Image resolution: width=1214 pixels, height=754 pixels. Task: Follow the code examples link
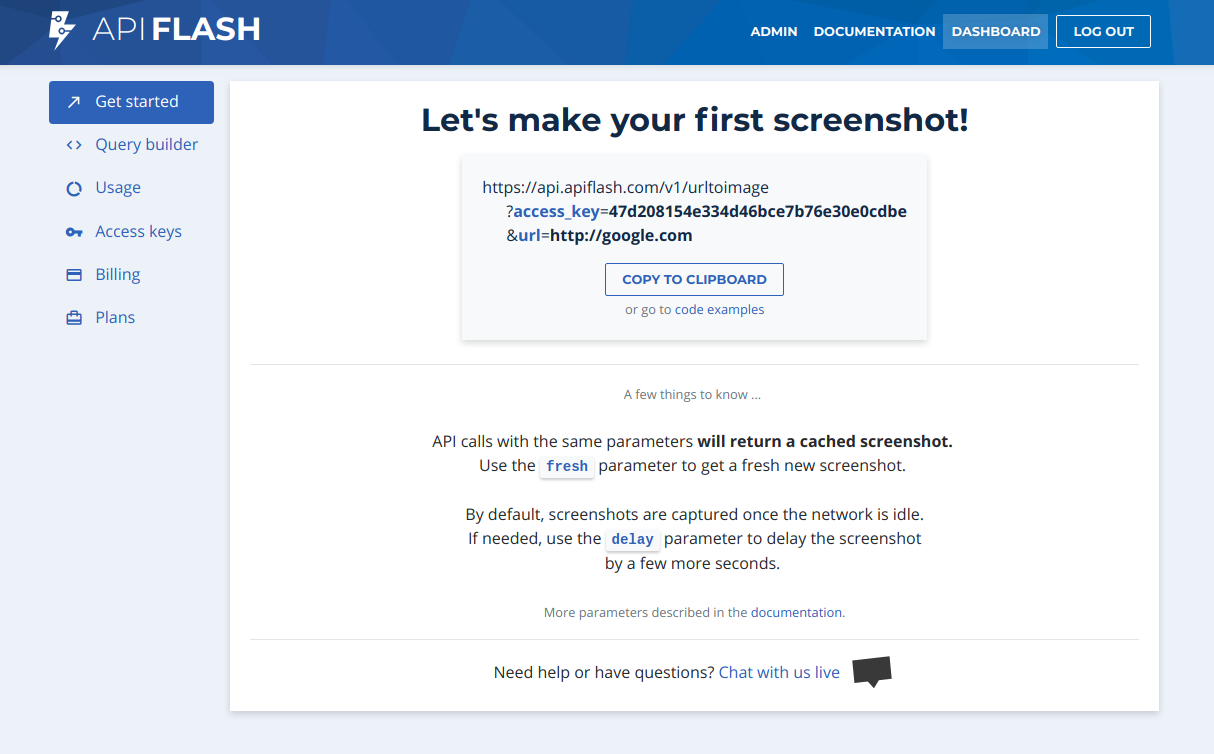pos(719,310)
